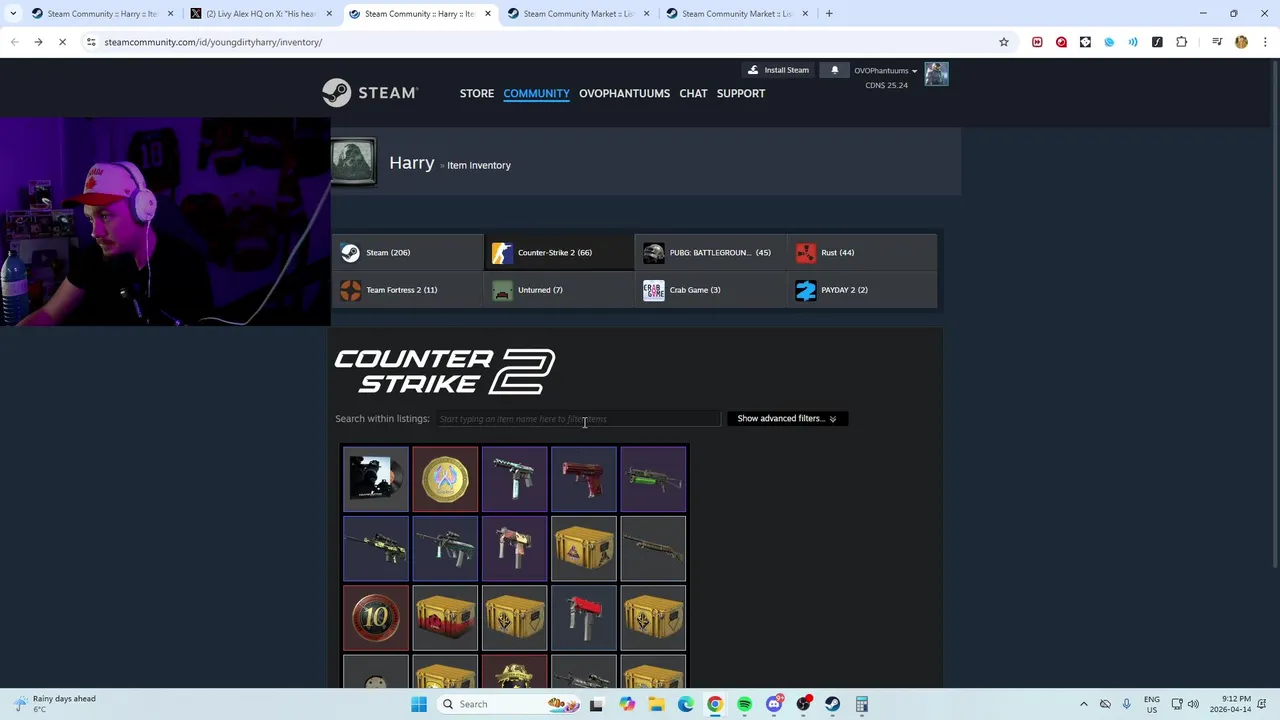Click the browser address bar URL
The height and width of the screenshot is (720, 1280).
[213, 42]
